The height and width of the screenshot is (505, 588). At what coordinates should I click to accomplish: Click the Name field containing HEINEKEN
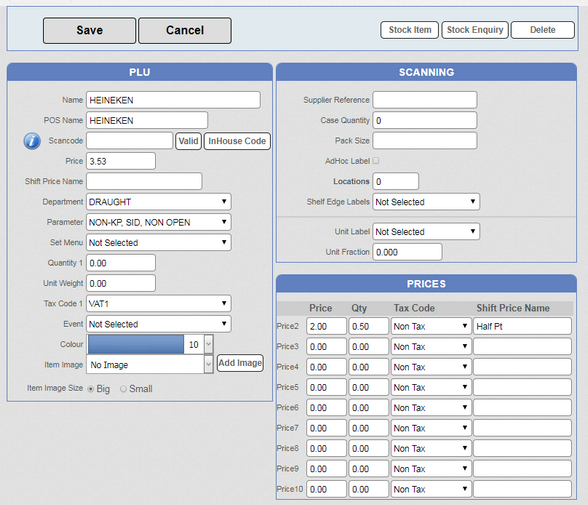tap(173, 100)
